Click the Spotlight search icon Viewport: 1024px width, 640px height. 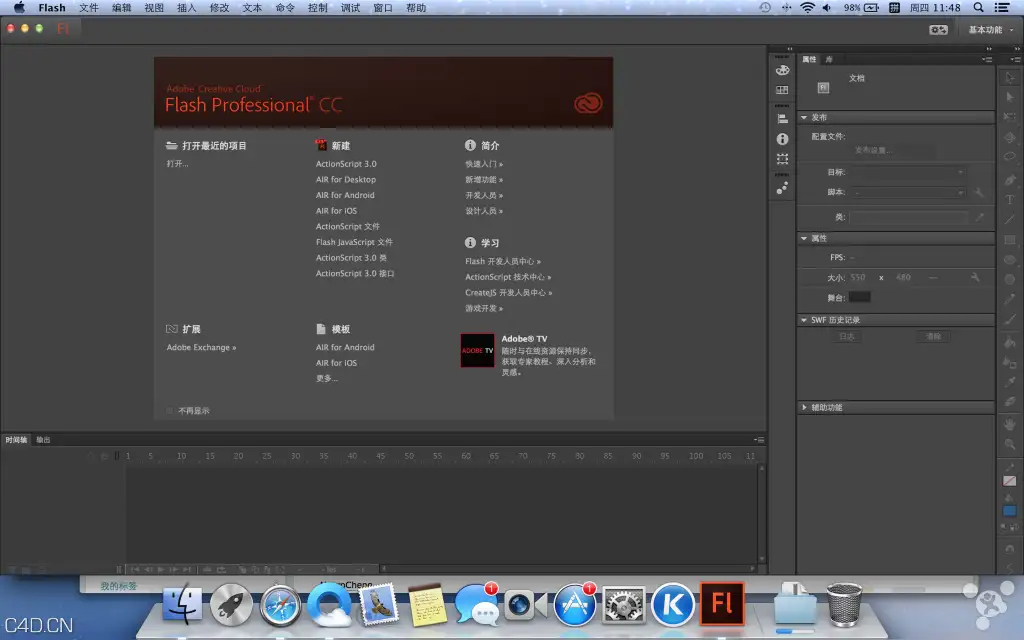[978, 8]
